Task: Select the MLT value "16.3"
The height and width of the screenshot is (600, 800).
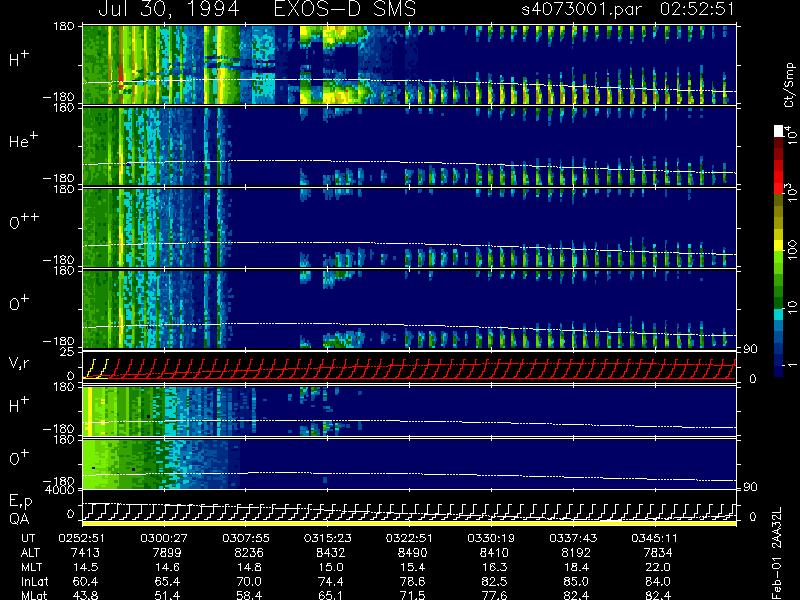Action: point(494,567)
